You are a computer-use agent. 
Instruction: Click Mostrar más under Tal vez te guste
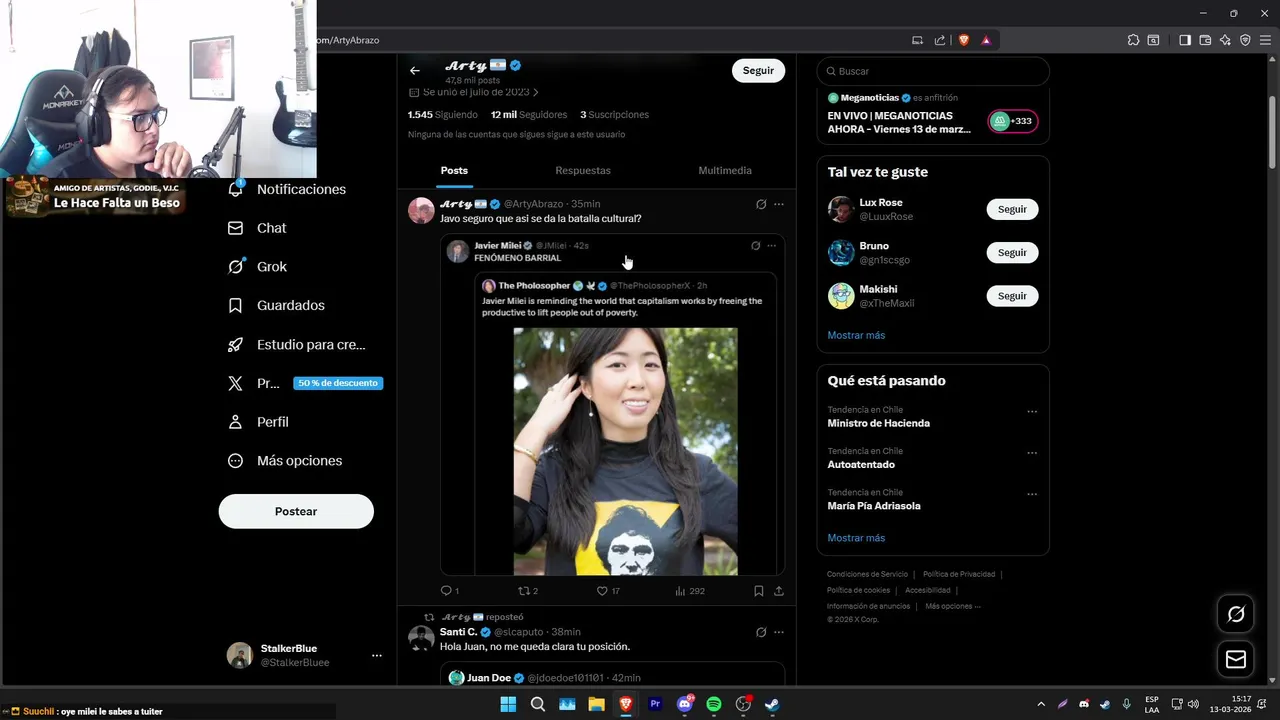[856, 335]
